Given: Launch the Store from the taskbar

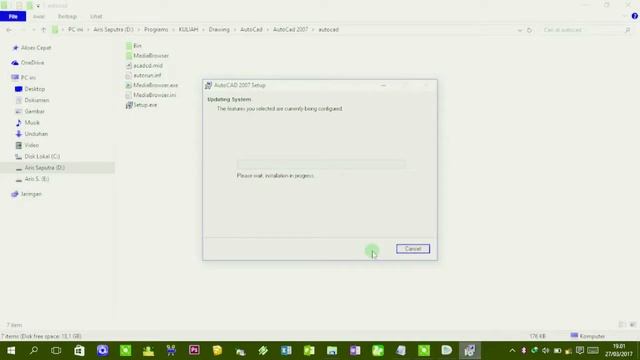Looking at the screenshot, I should 80,351.
